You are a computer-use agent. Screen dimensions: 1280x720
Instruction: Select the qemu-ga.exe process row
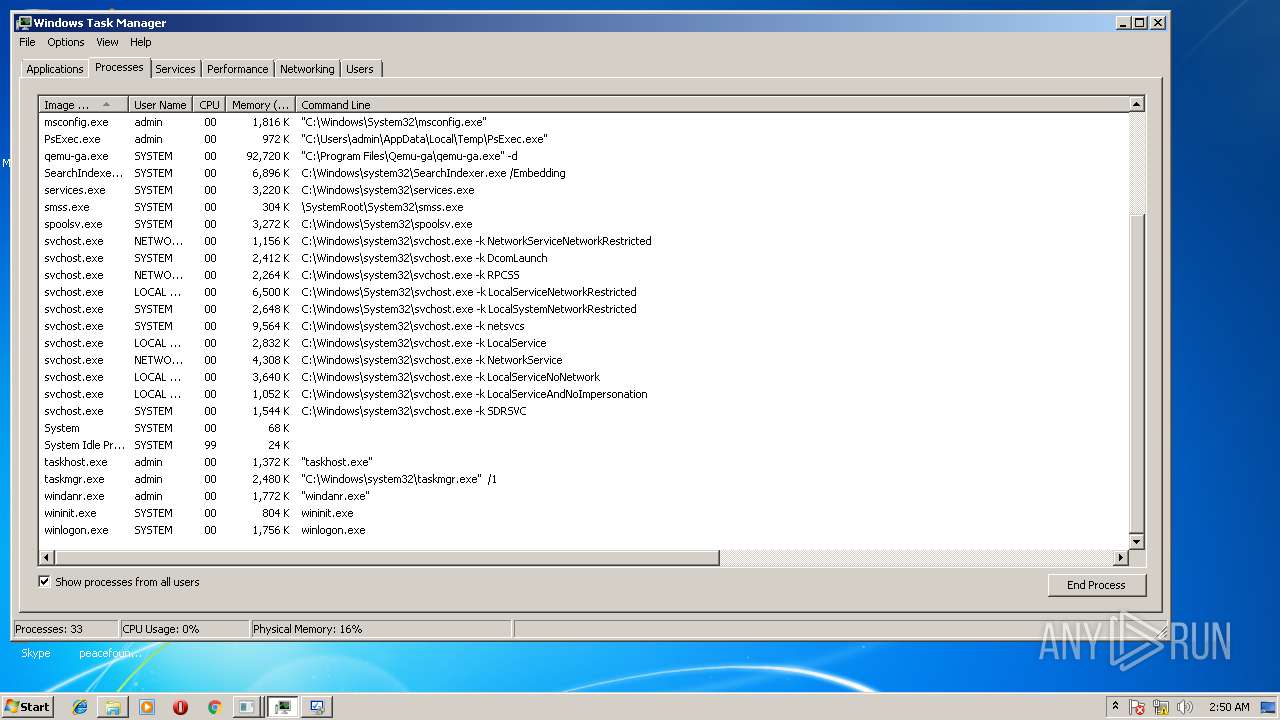583,156
